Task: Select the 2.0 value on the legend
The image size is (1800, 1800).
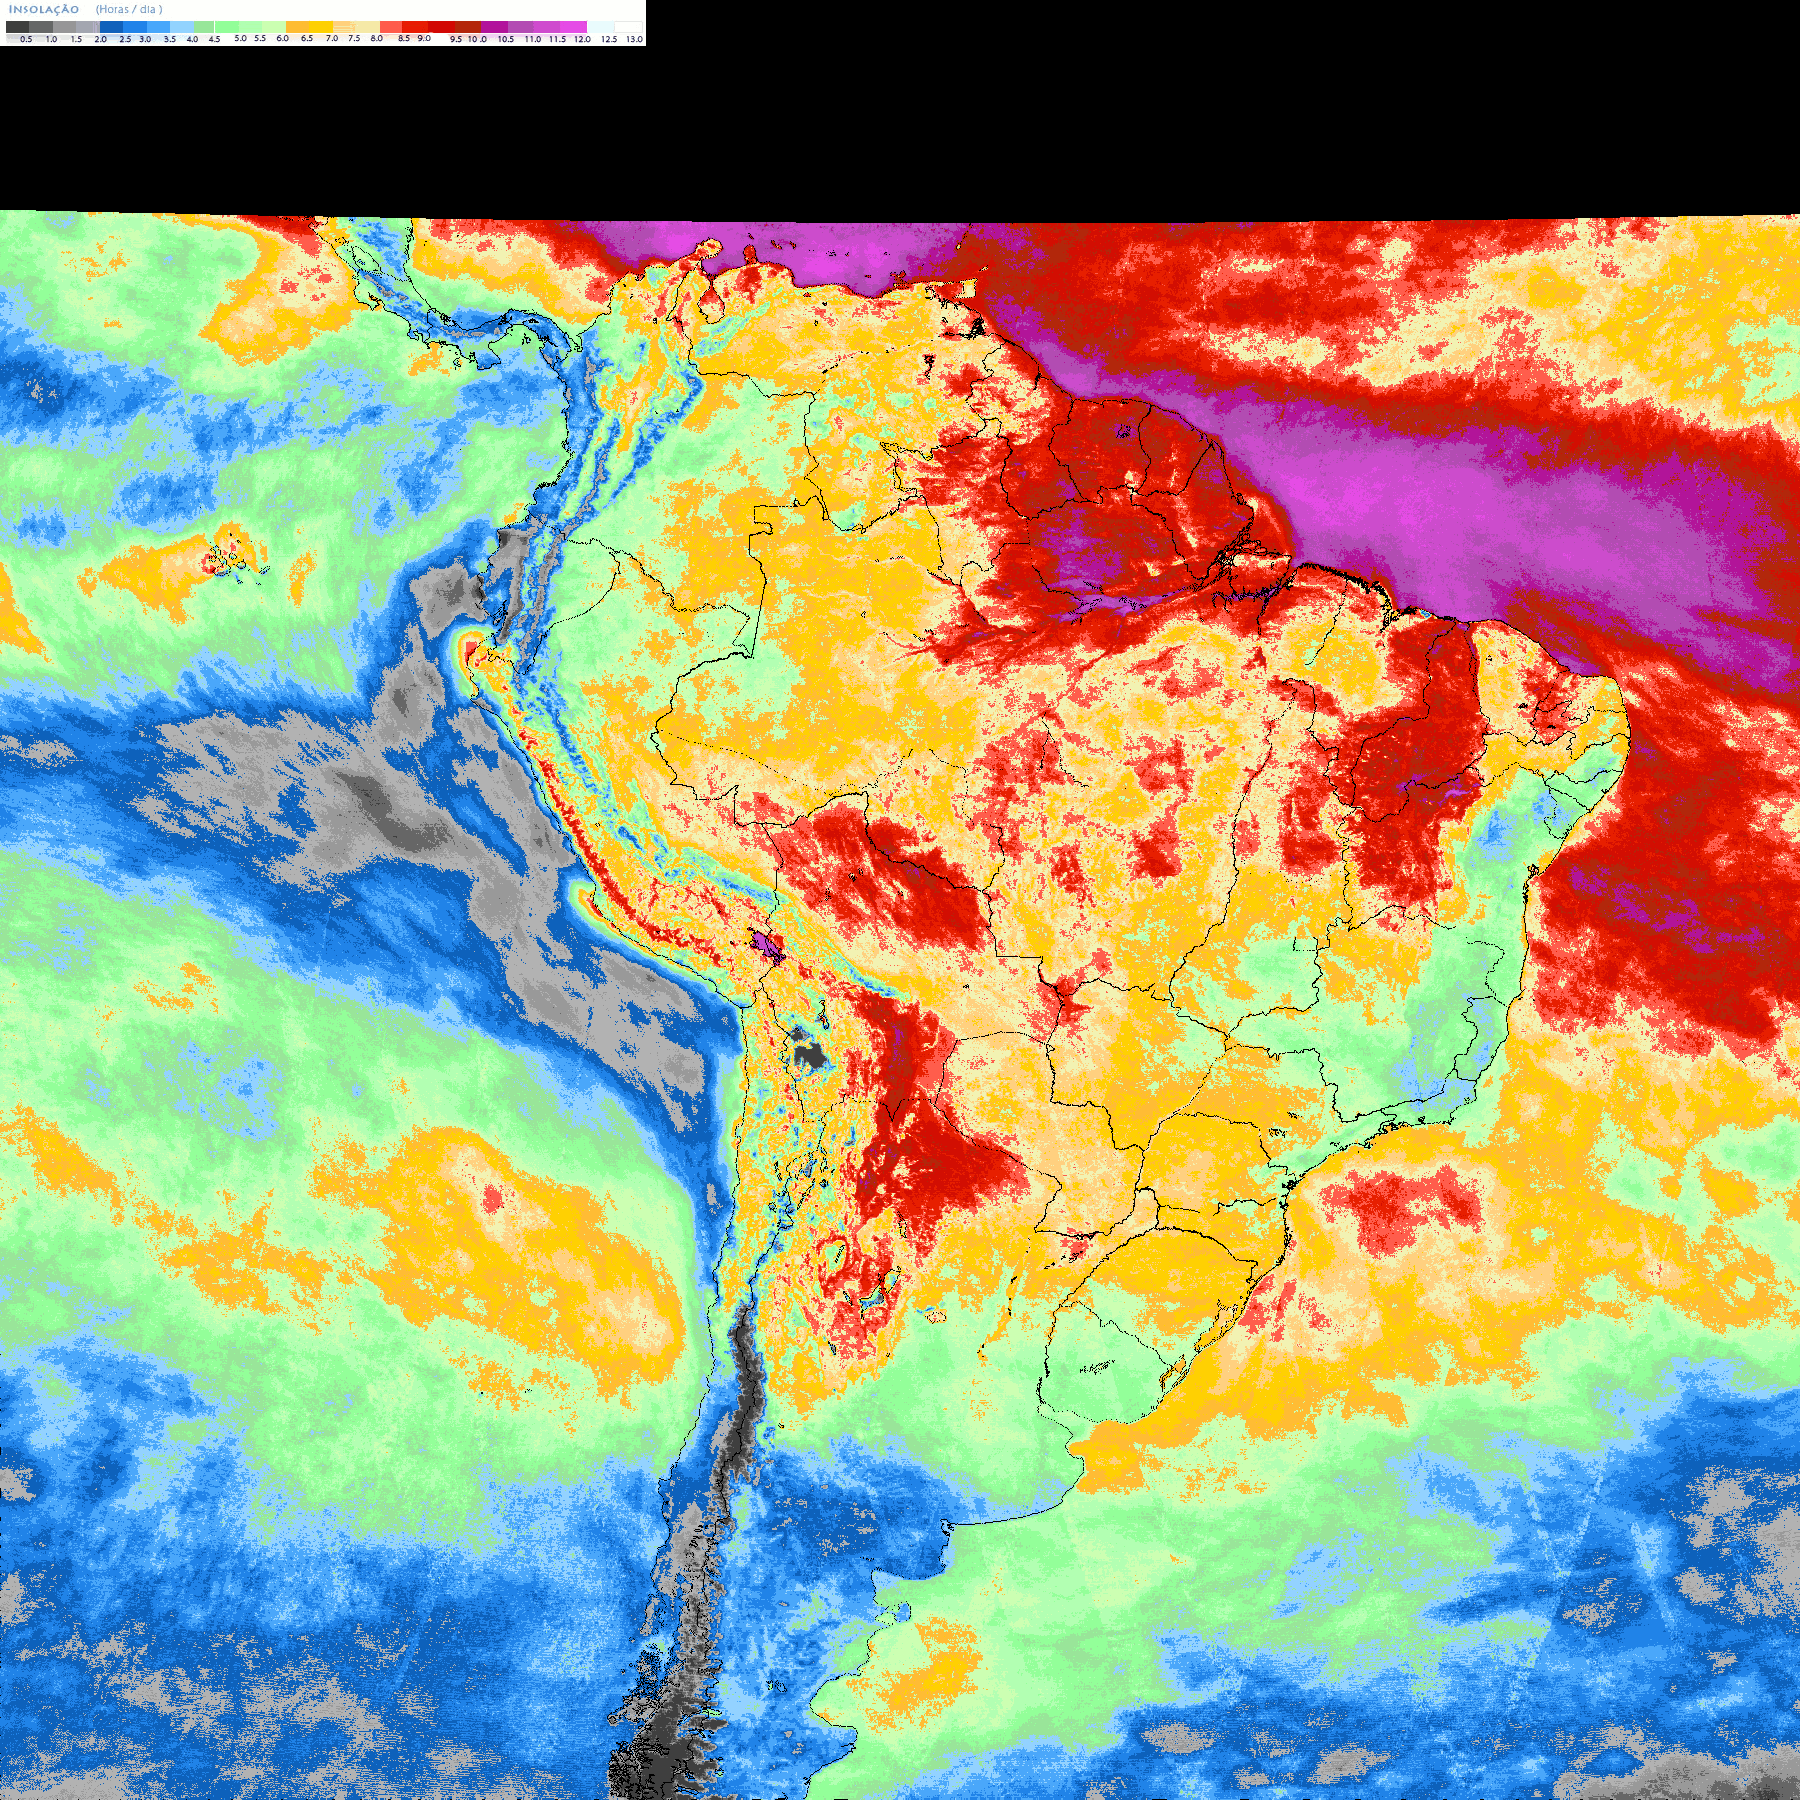Action: pos(100,39)
